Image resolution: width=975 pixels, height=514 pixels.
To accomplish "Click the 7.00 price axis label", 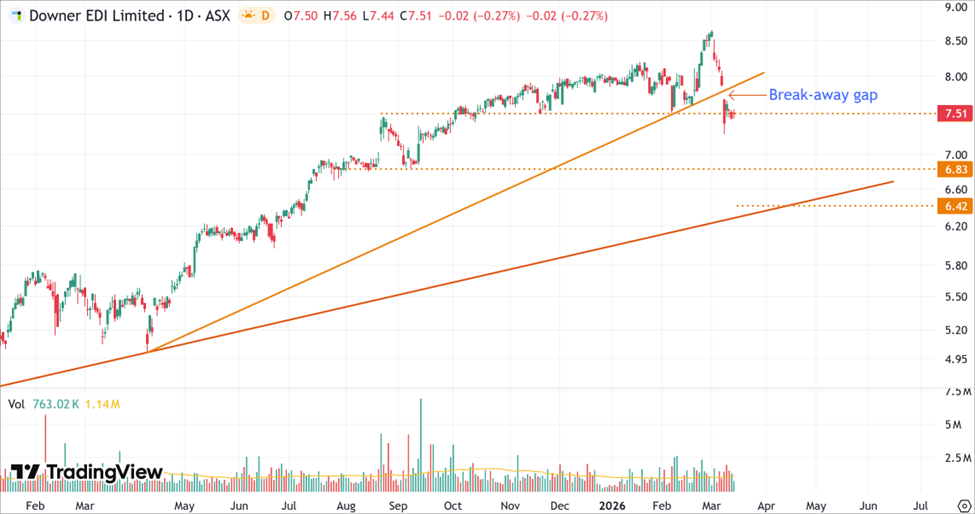I will click(955, 155).
